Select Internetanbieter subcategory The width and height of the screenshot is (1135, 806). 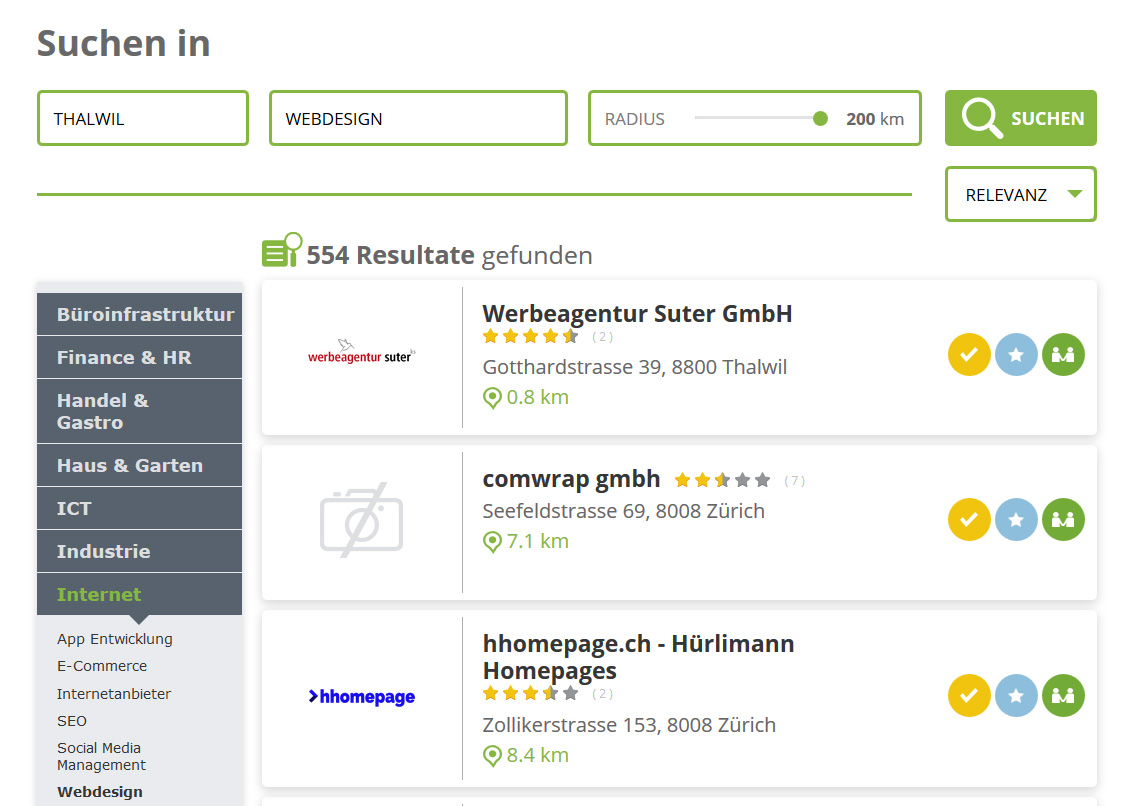point(114,694)
